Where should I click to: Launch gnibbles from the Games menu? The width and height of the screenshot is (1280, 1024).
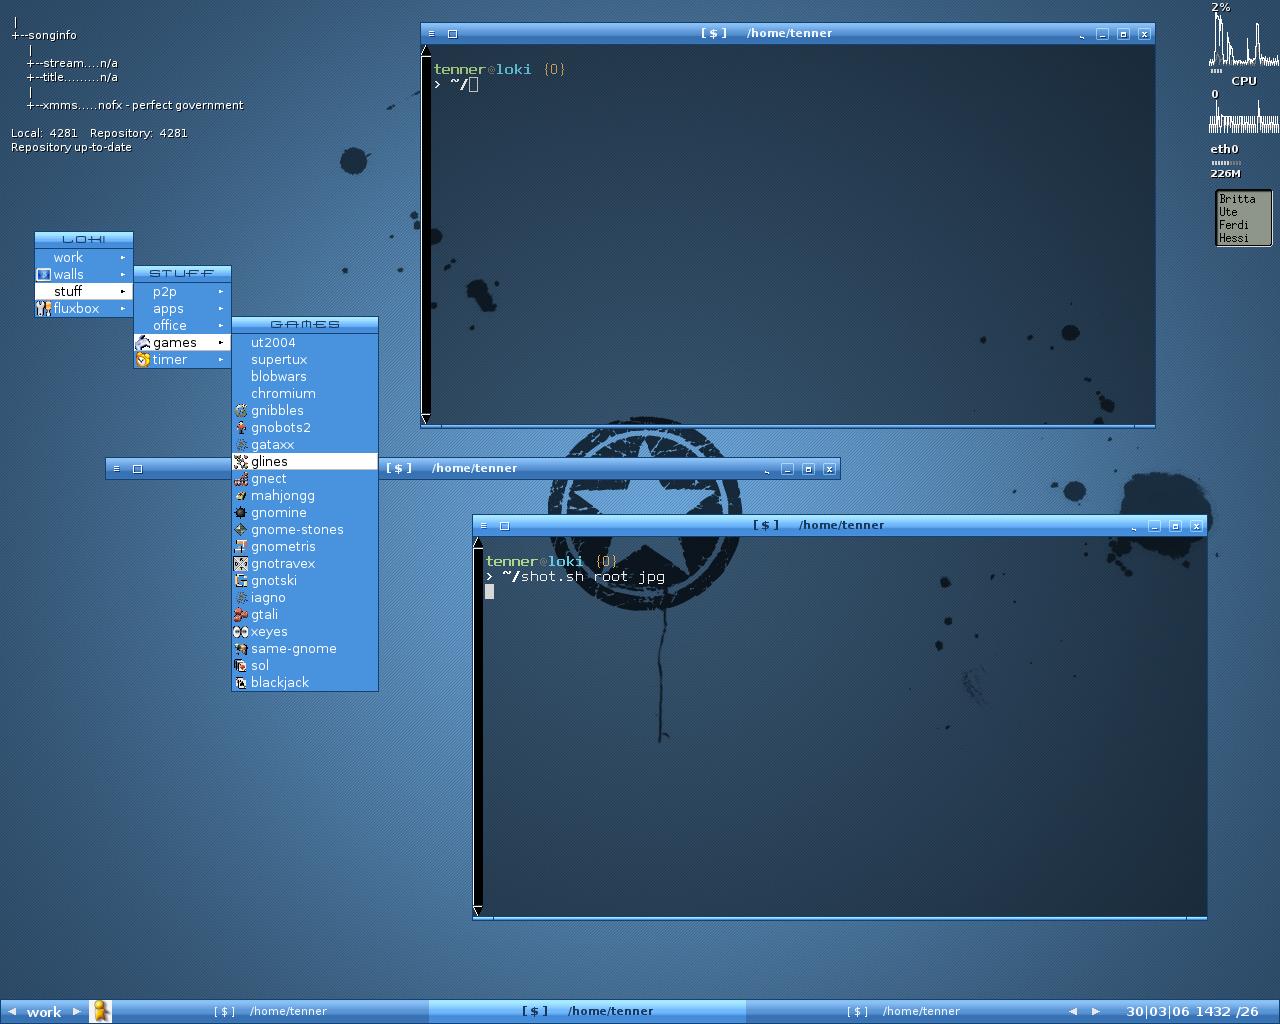[305, 410]
